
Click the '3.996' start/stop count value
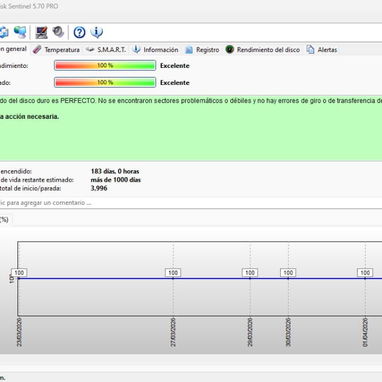(99, 188)
